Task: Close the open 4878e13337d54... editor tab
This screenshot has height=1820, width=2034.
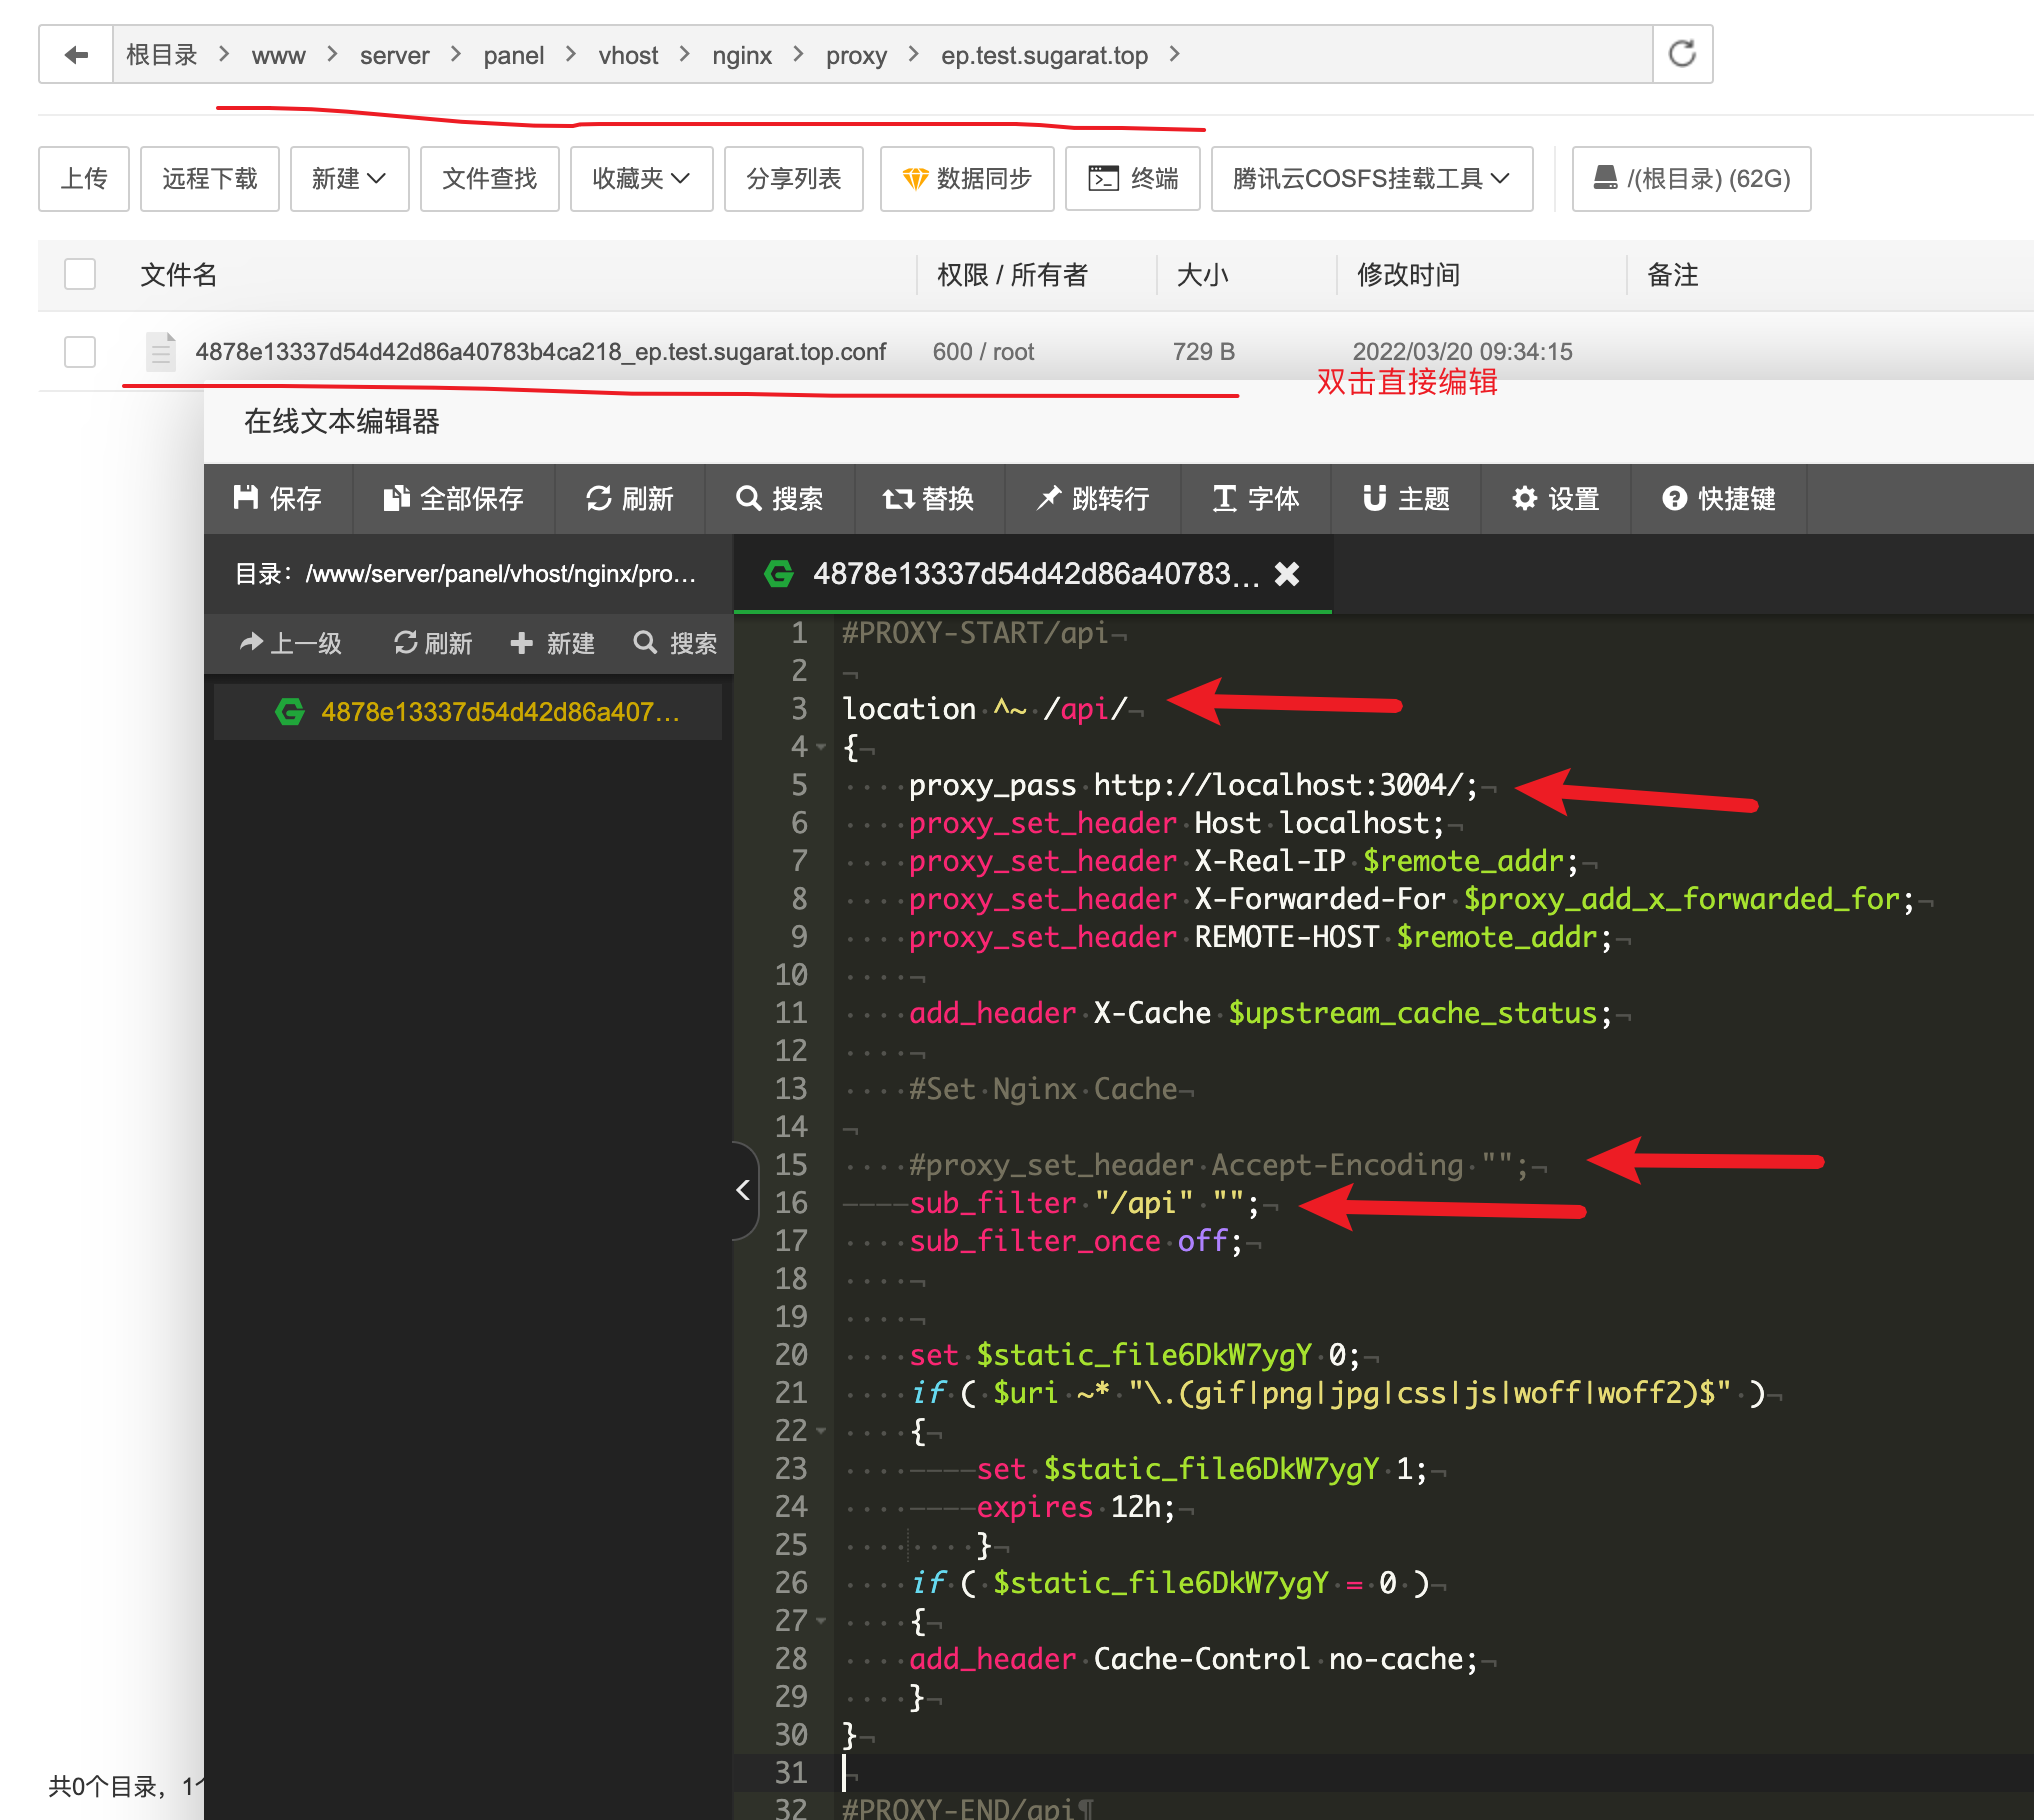Action: tap(1287, 574)
